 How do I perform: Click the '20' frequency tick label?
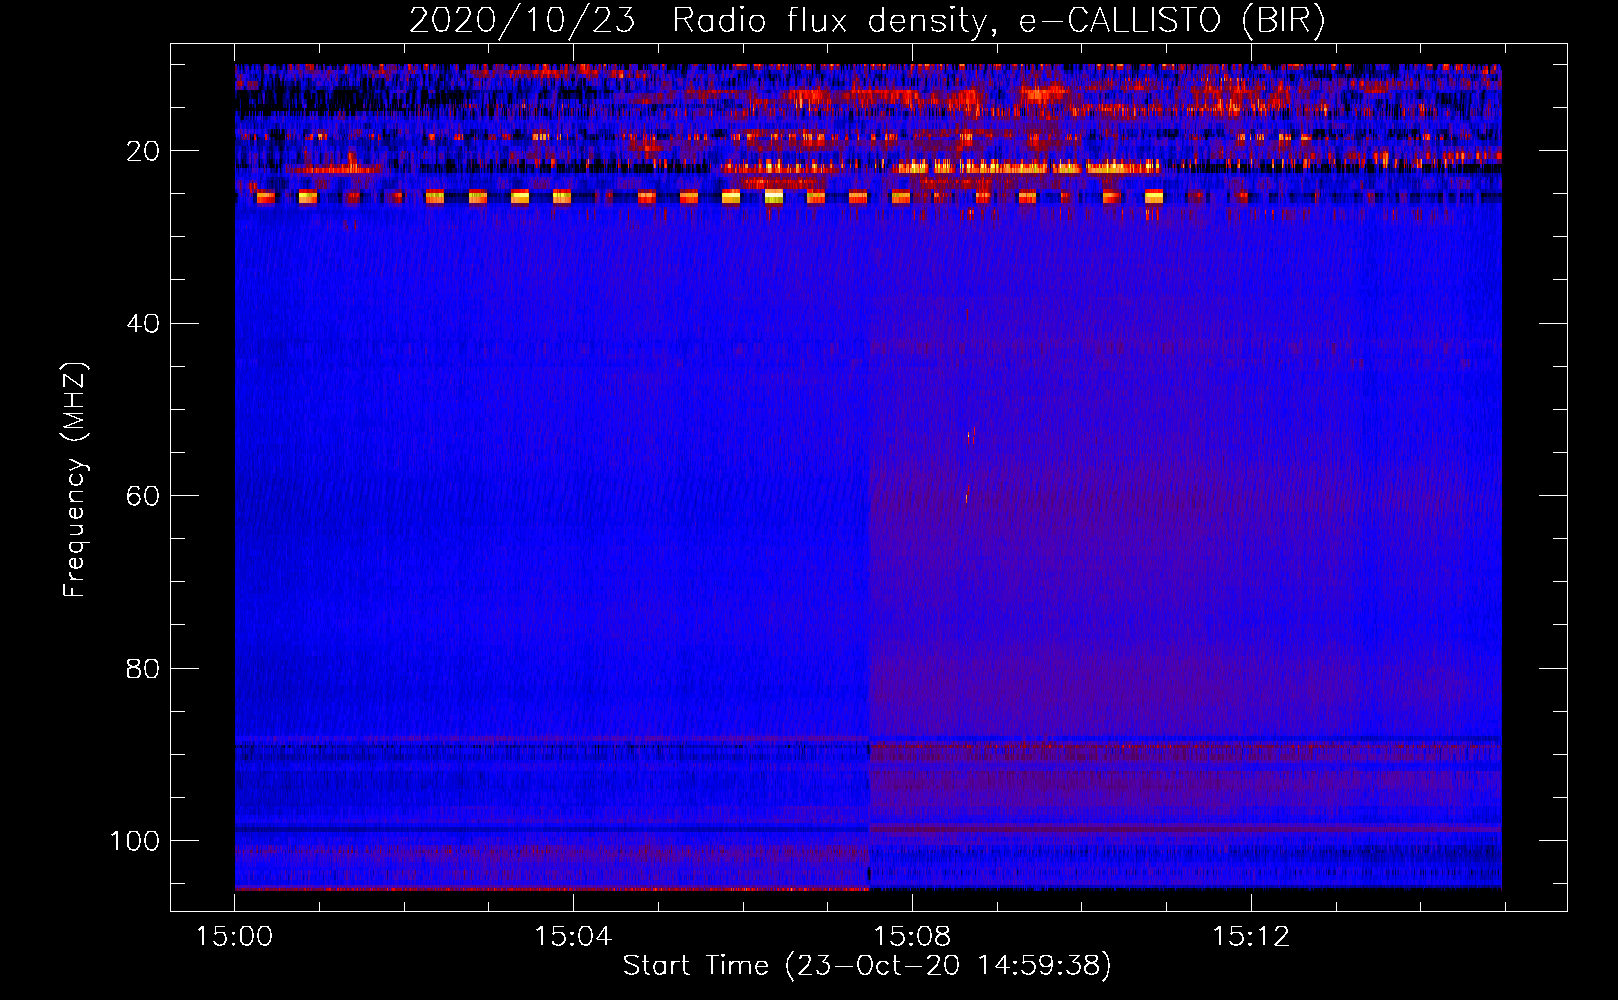(x=143, y=151)
